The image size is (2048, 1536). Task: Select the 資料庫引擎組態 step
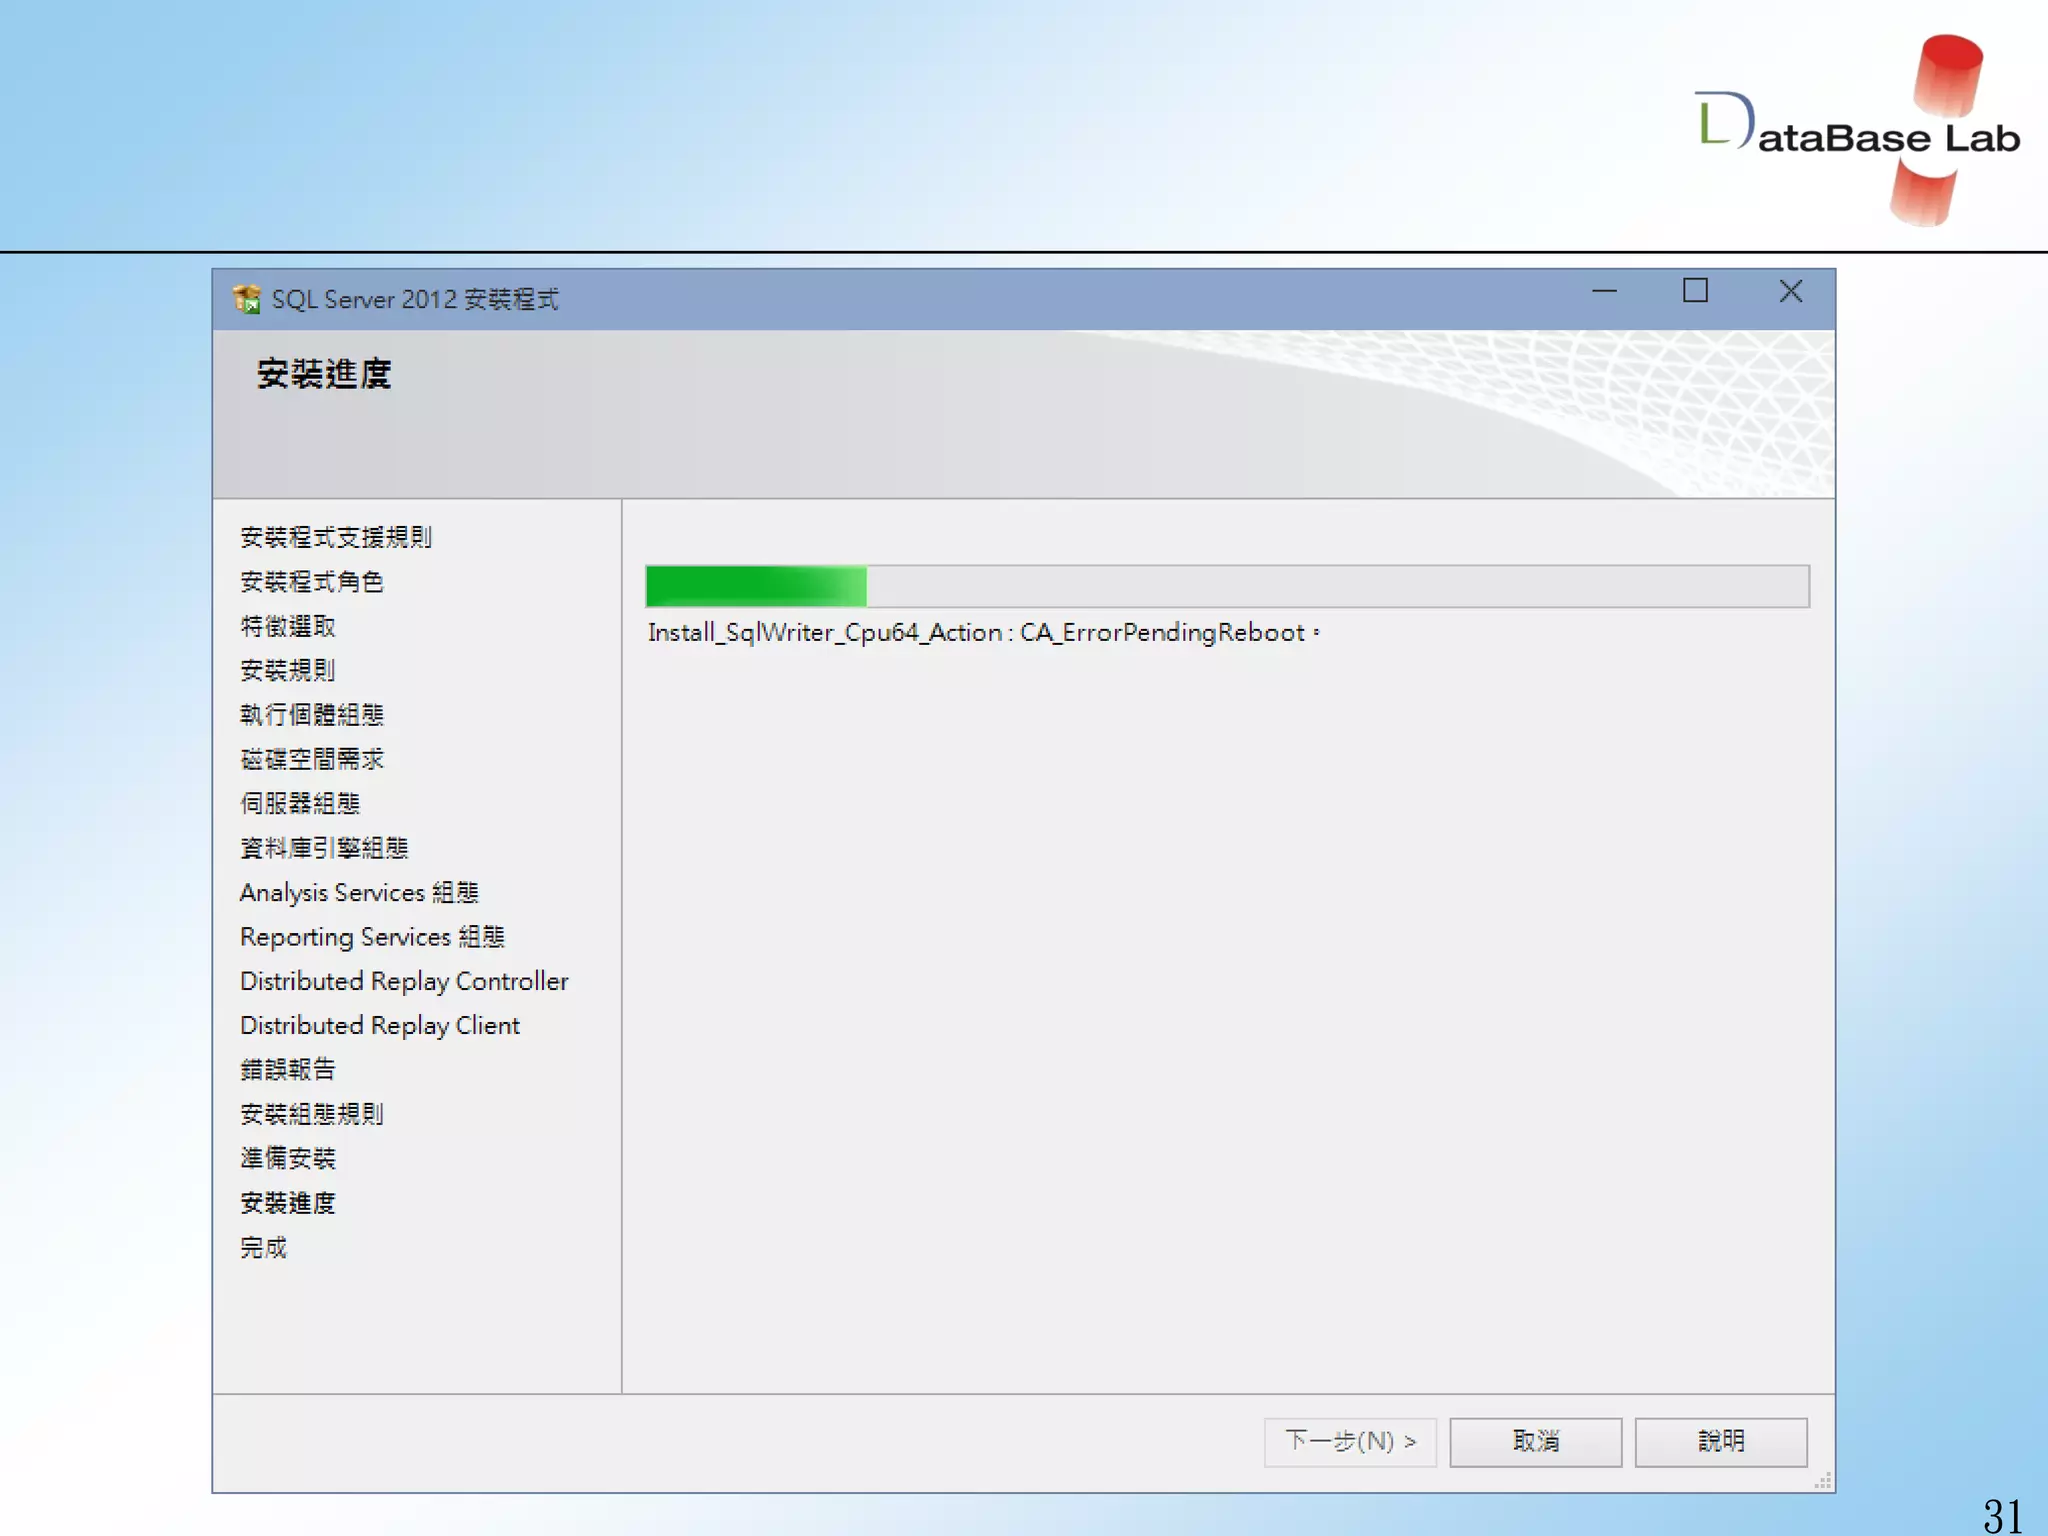(324, 848)
